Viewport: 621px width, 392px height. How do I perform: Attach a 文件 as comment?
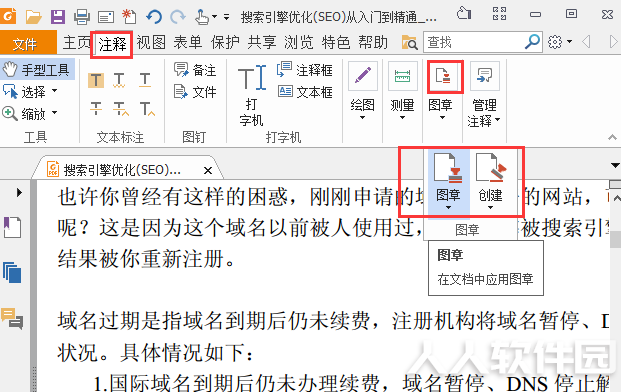click(195, 92)
